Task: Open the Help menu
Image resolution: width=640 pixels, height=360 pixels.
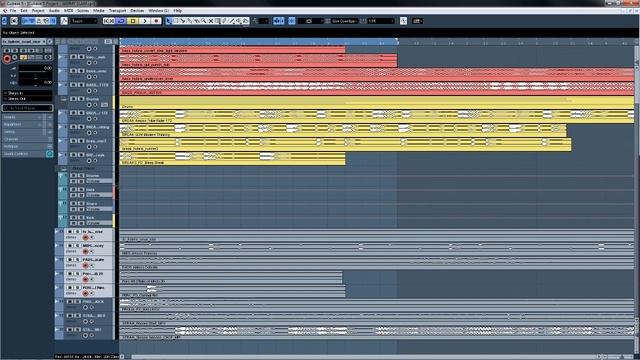Action: [178, 11]
